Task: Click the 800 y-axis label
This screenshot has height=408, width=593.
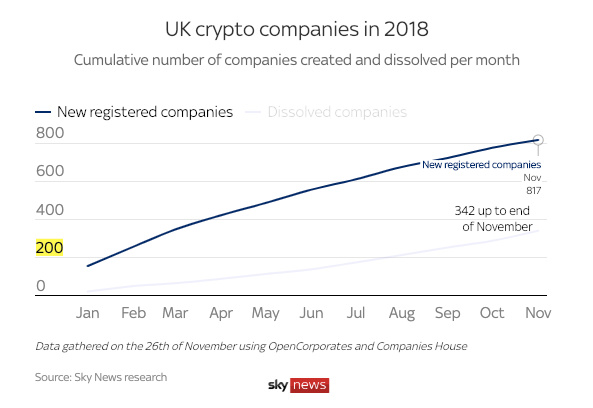Action: point(50,133)
